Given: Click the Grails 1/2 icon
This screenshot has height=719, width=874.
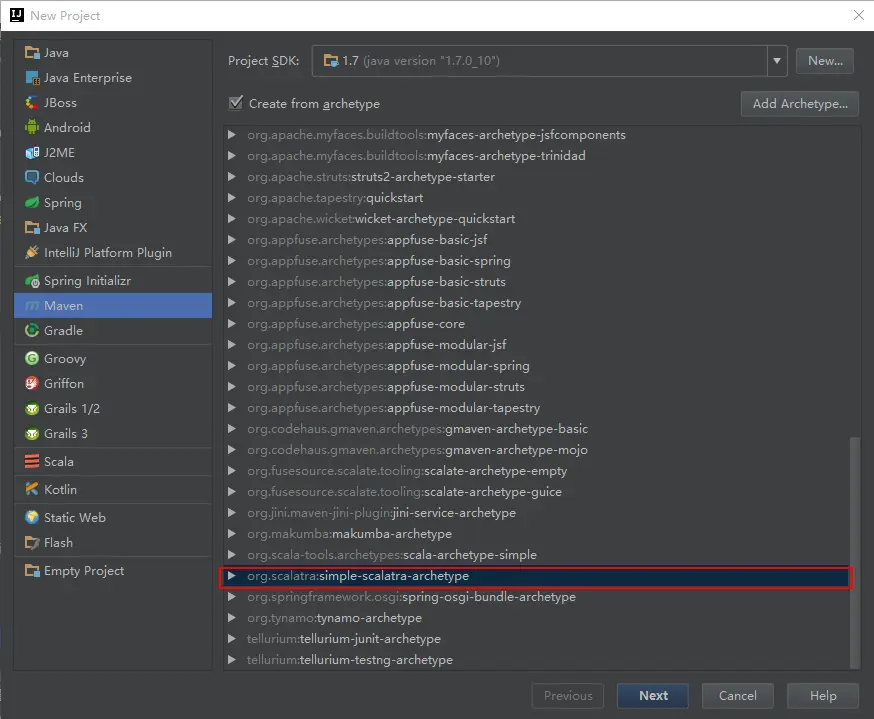Looking at the screenshot, I should tap(32, 409).
